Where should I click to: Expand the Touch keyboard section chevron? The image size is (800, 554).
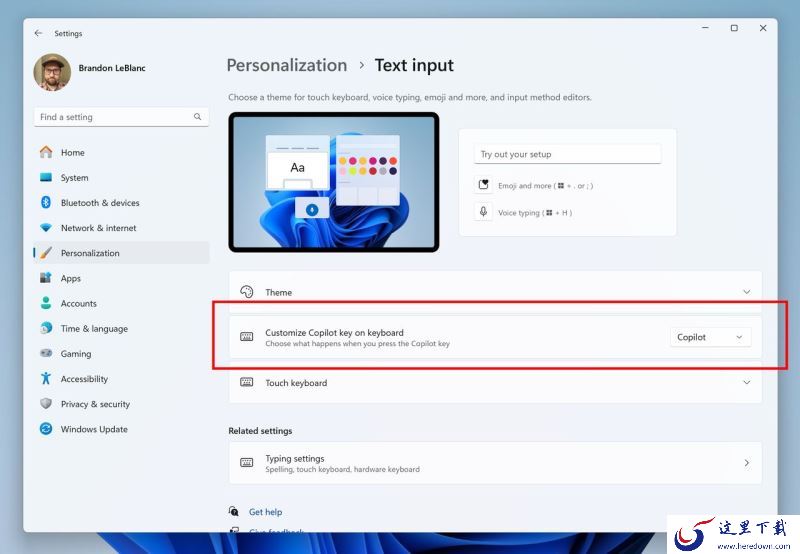click(x=746, y=382)
